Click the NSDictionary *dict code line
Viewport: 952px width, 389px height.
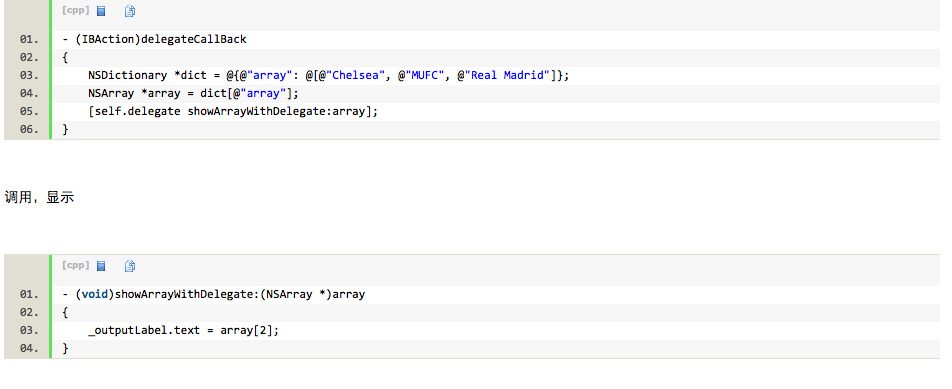[328, 76]
